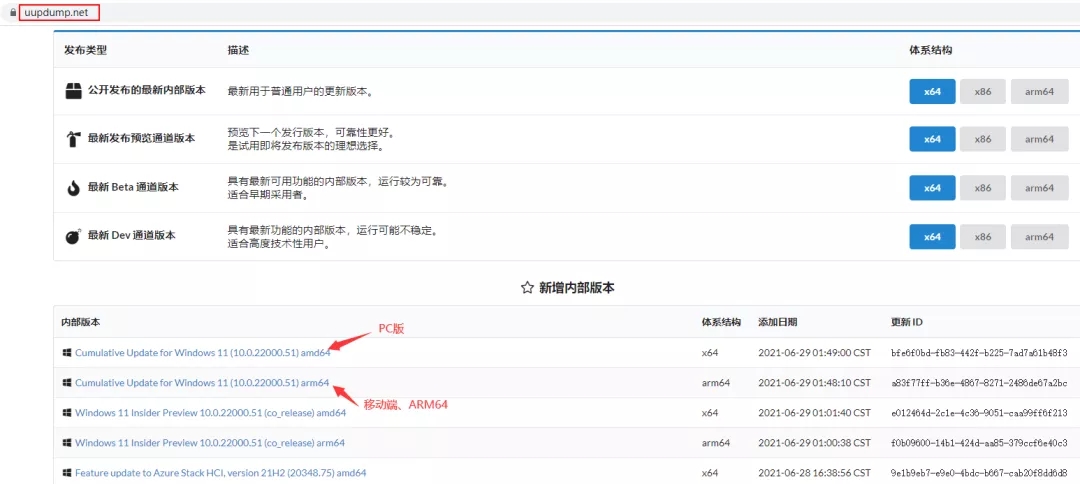Click the 最新 Dev 通道版本 title
Screen dimensions: 1080x484
coord(132,236)
